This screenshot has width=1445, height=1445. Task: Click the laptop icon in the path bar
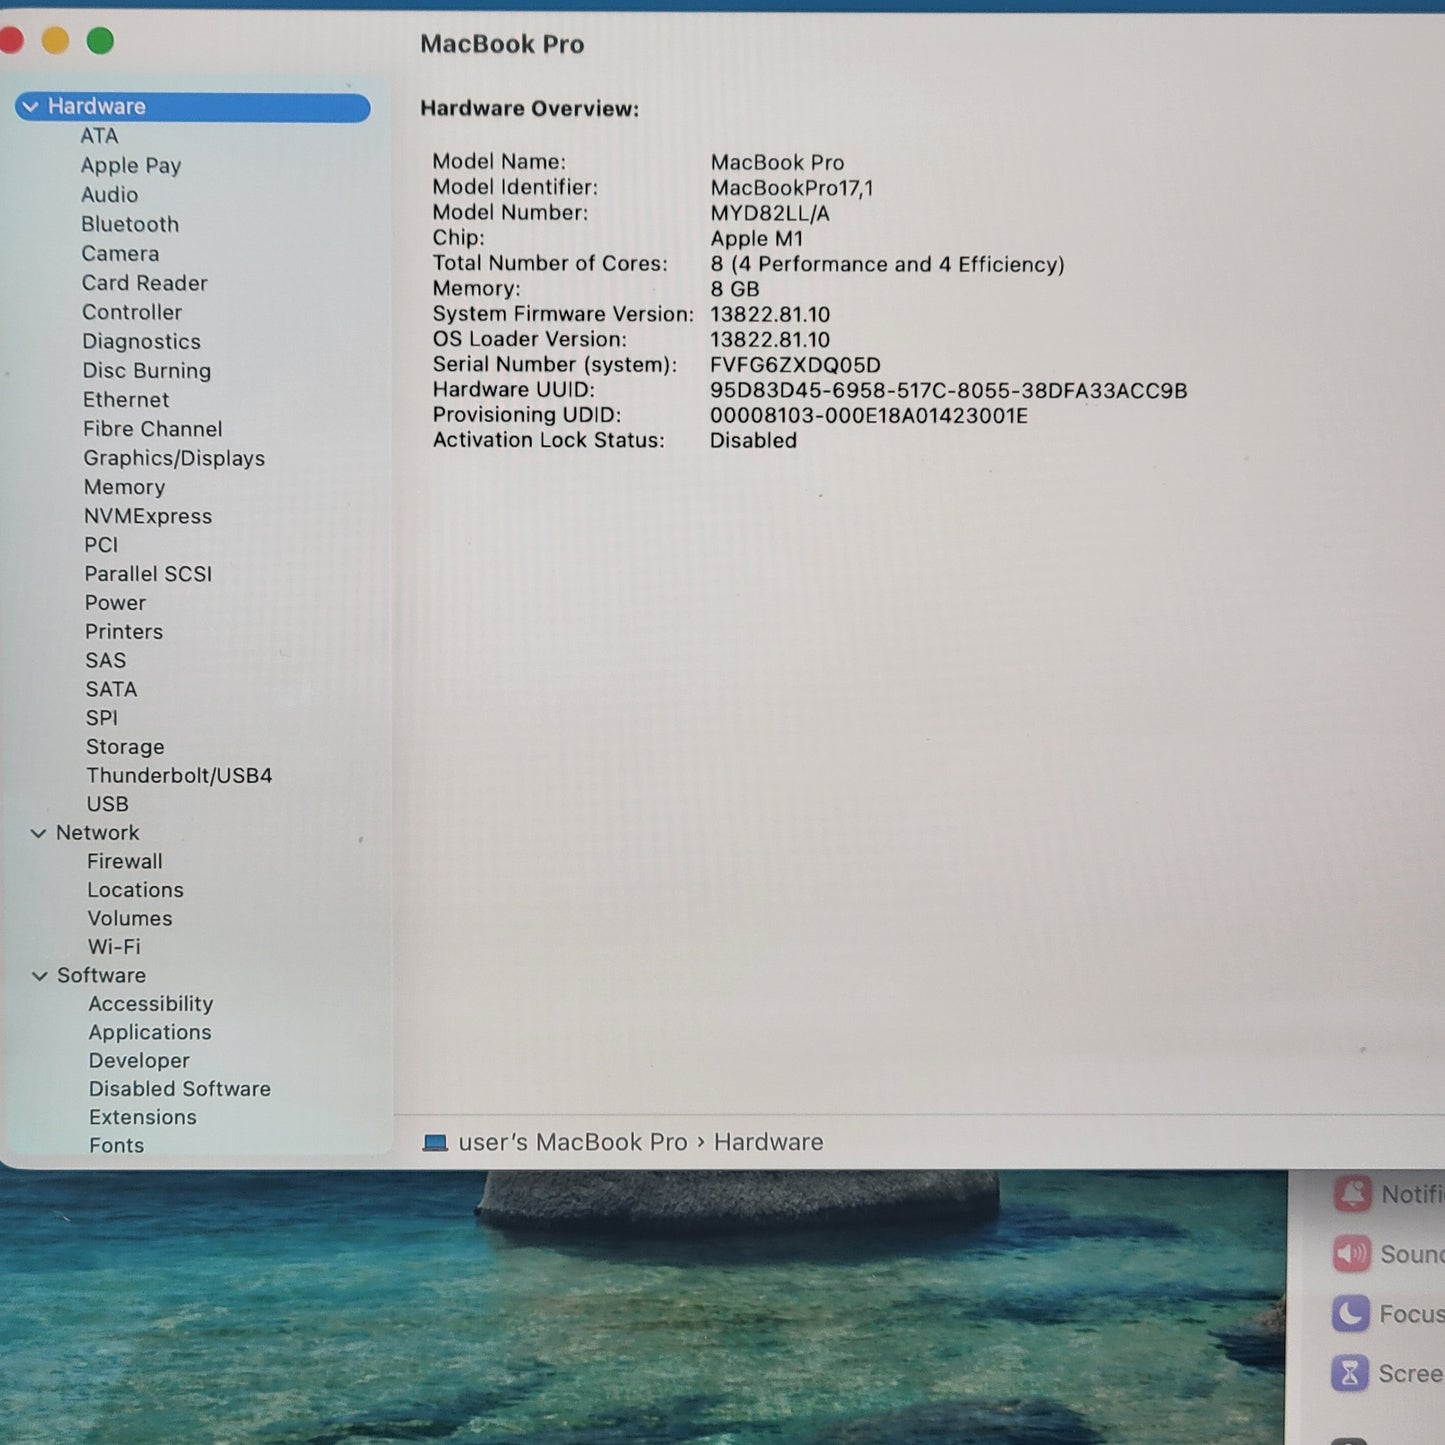coord(435,1143)
